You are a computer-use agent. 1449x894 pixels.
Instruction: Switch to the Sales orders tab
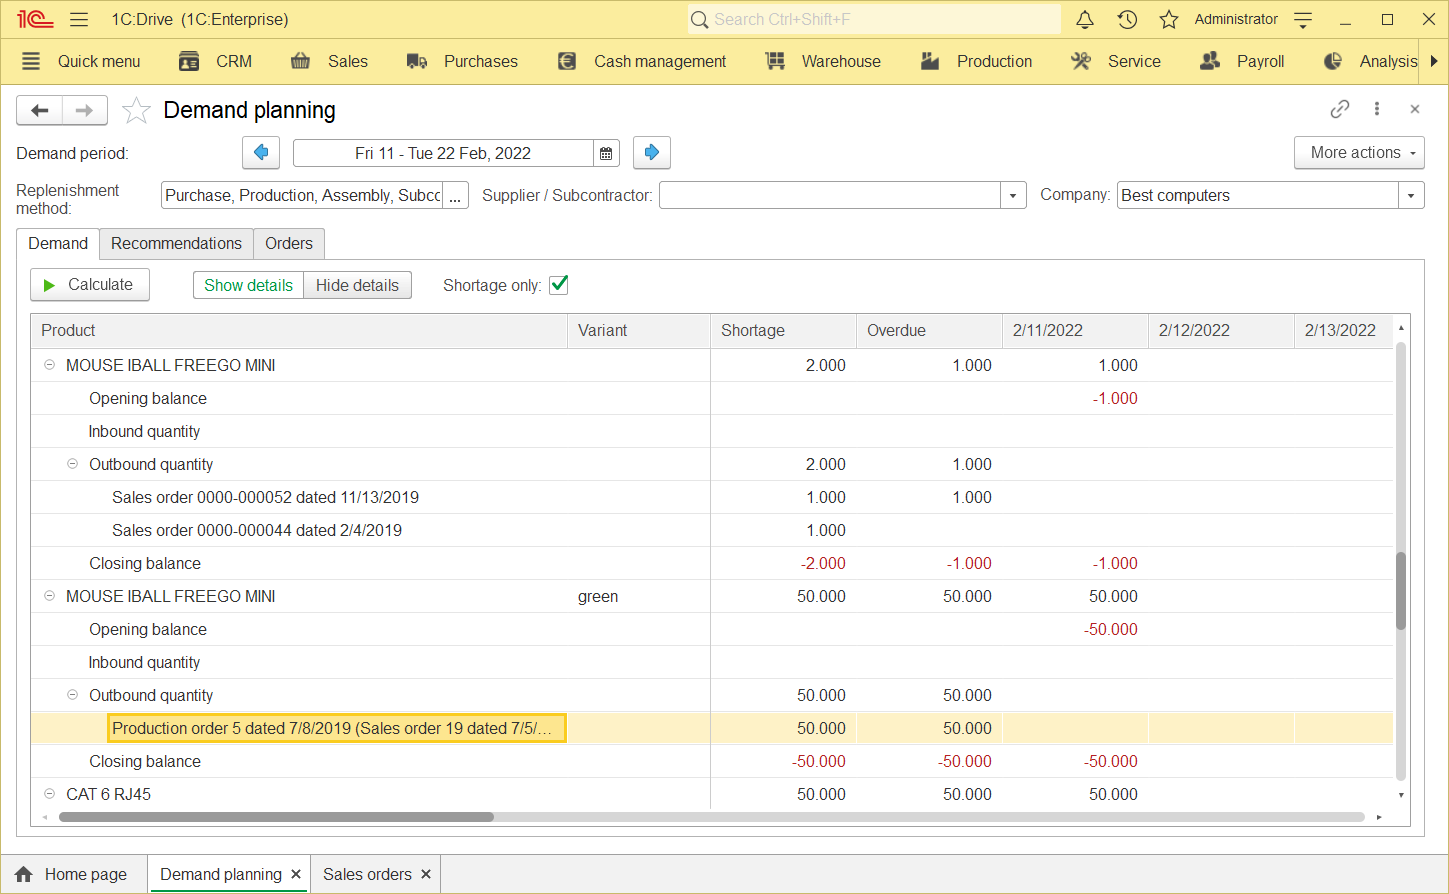(x=367, y=874)
